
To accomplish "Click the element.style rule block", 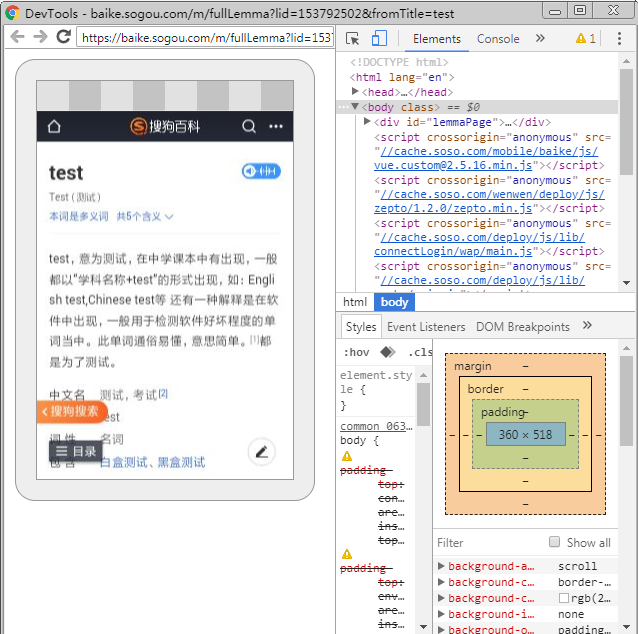I will (376, 390).
